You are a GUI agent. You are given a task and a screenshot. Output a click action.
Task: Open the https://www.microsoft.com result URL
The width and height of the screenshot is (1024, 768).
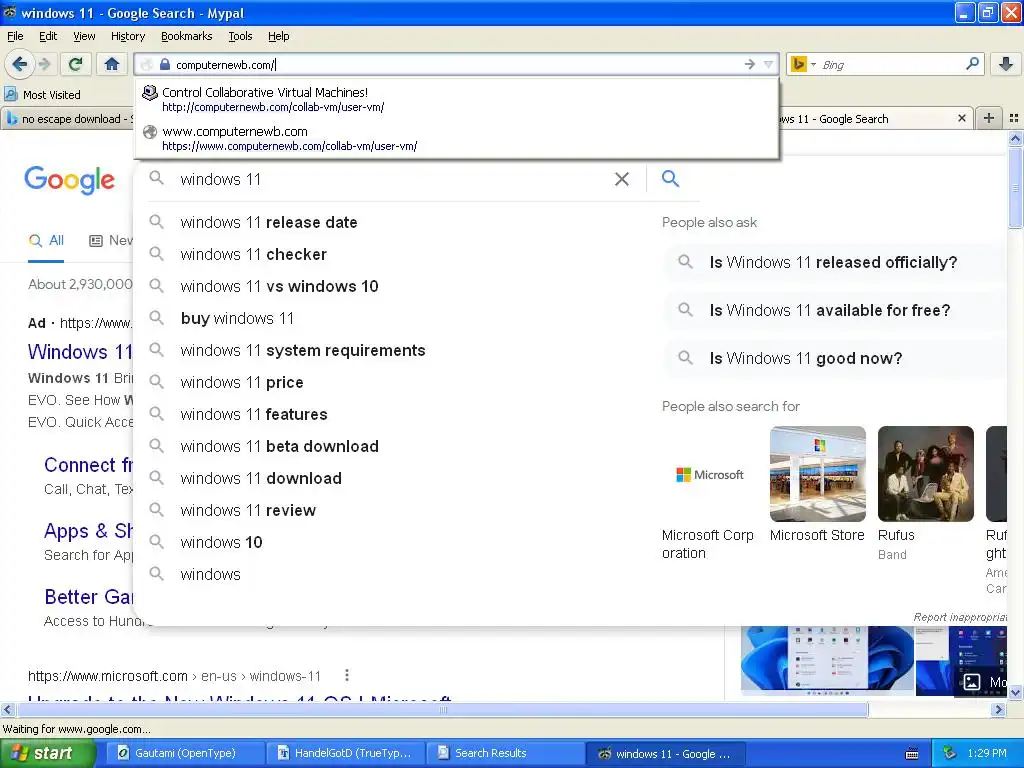(x=174, y=676)
